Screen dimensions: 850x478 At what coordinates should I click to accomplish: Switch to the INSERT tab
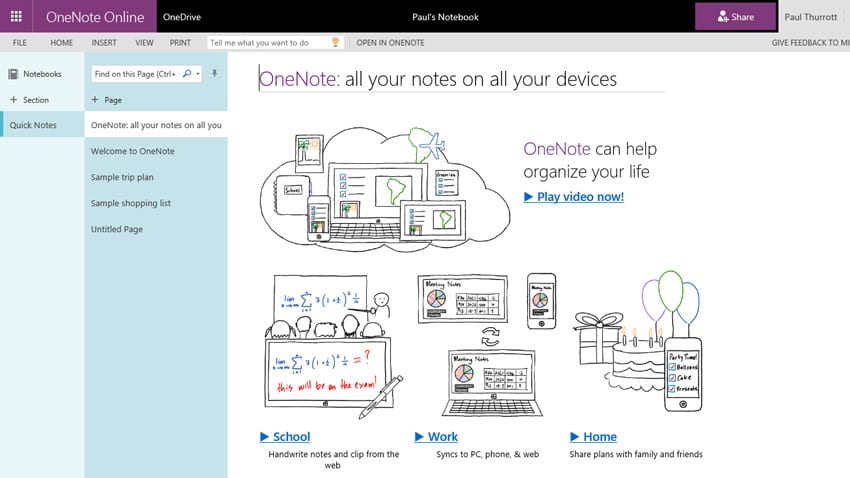click(x=104, y=43)
